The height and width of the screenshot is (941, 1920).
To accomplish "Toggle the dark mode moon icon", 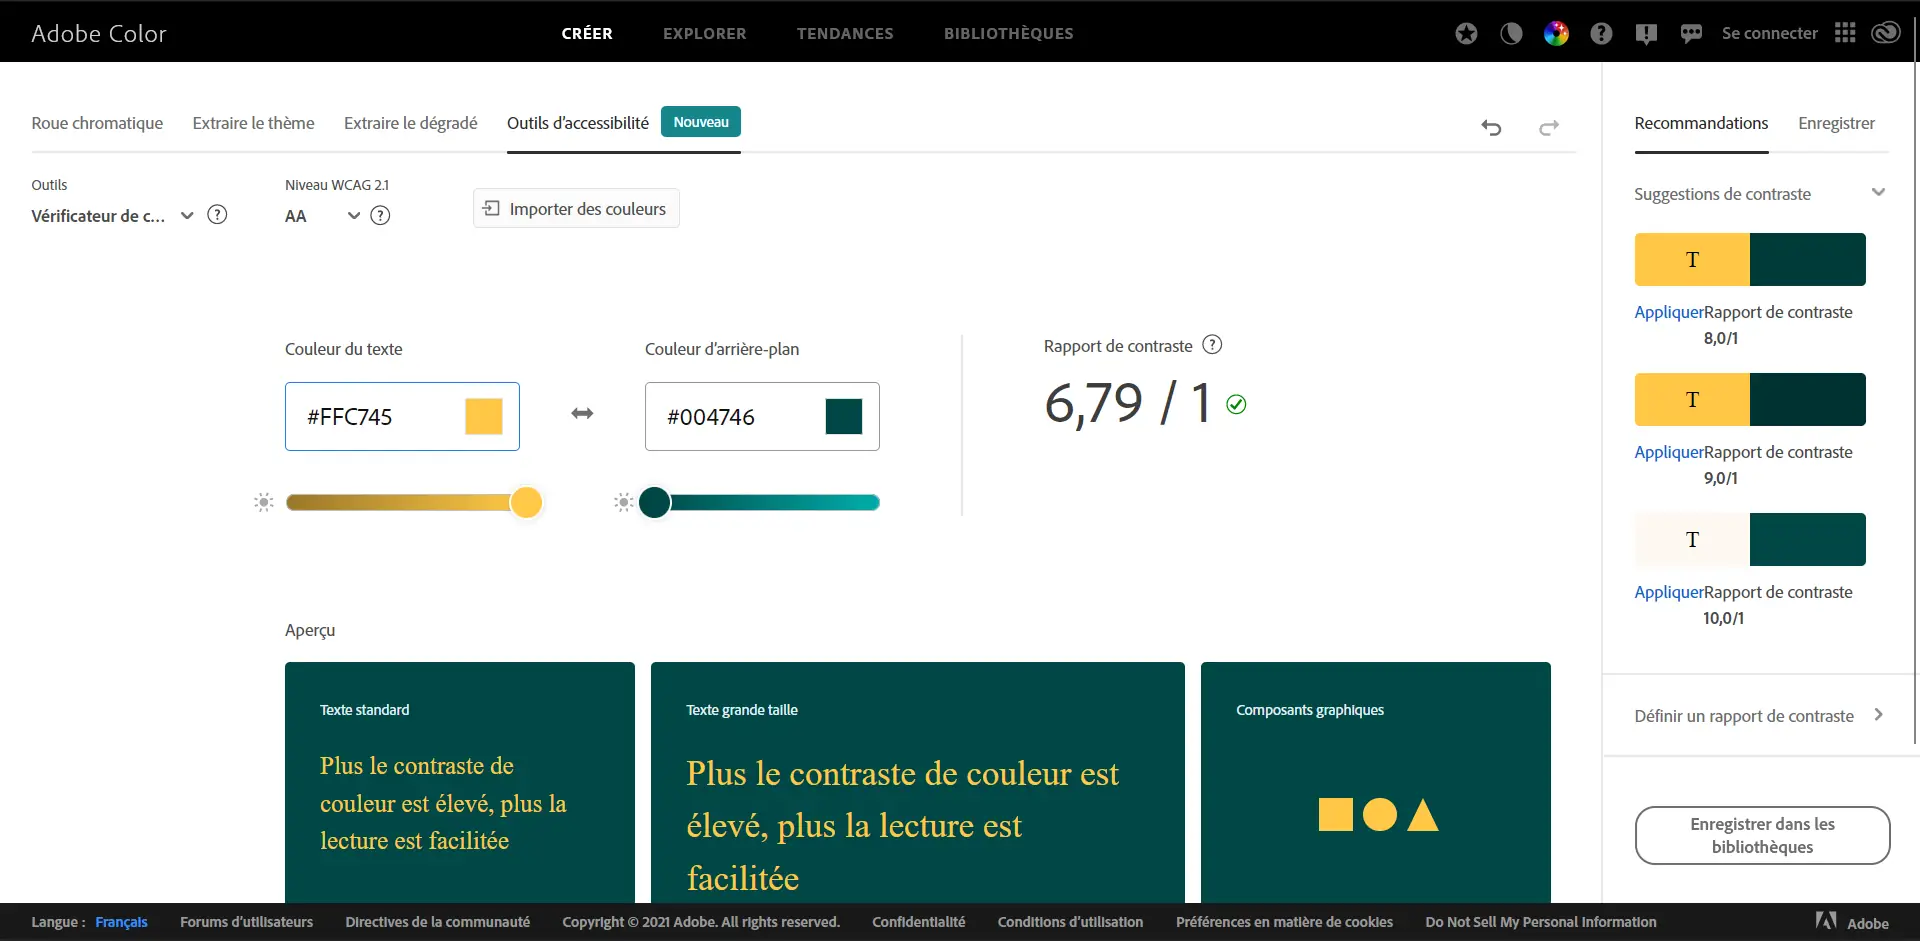I will point(1511,33).
